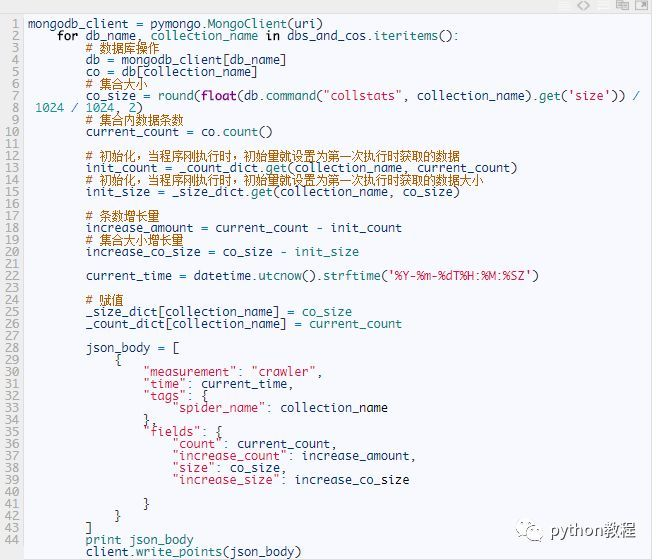The image size is (656, 560).
Task: Click the line 'mongodb_client = pymongo.MongoClient(uri)'
Action: [x=175, y=24]
